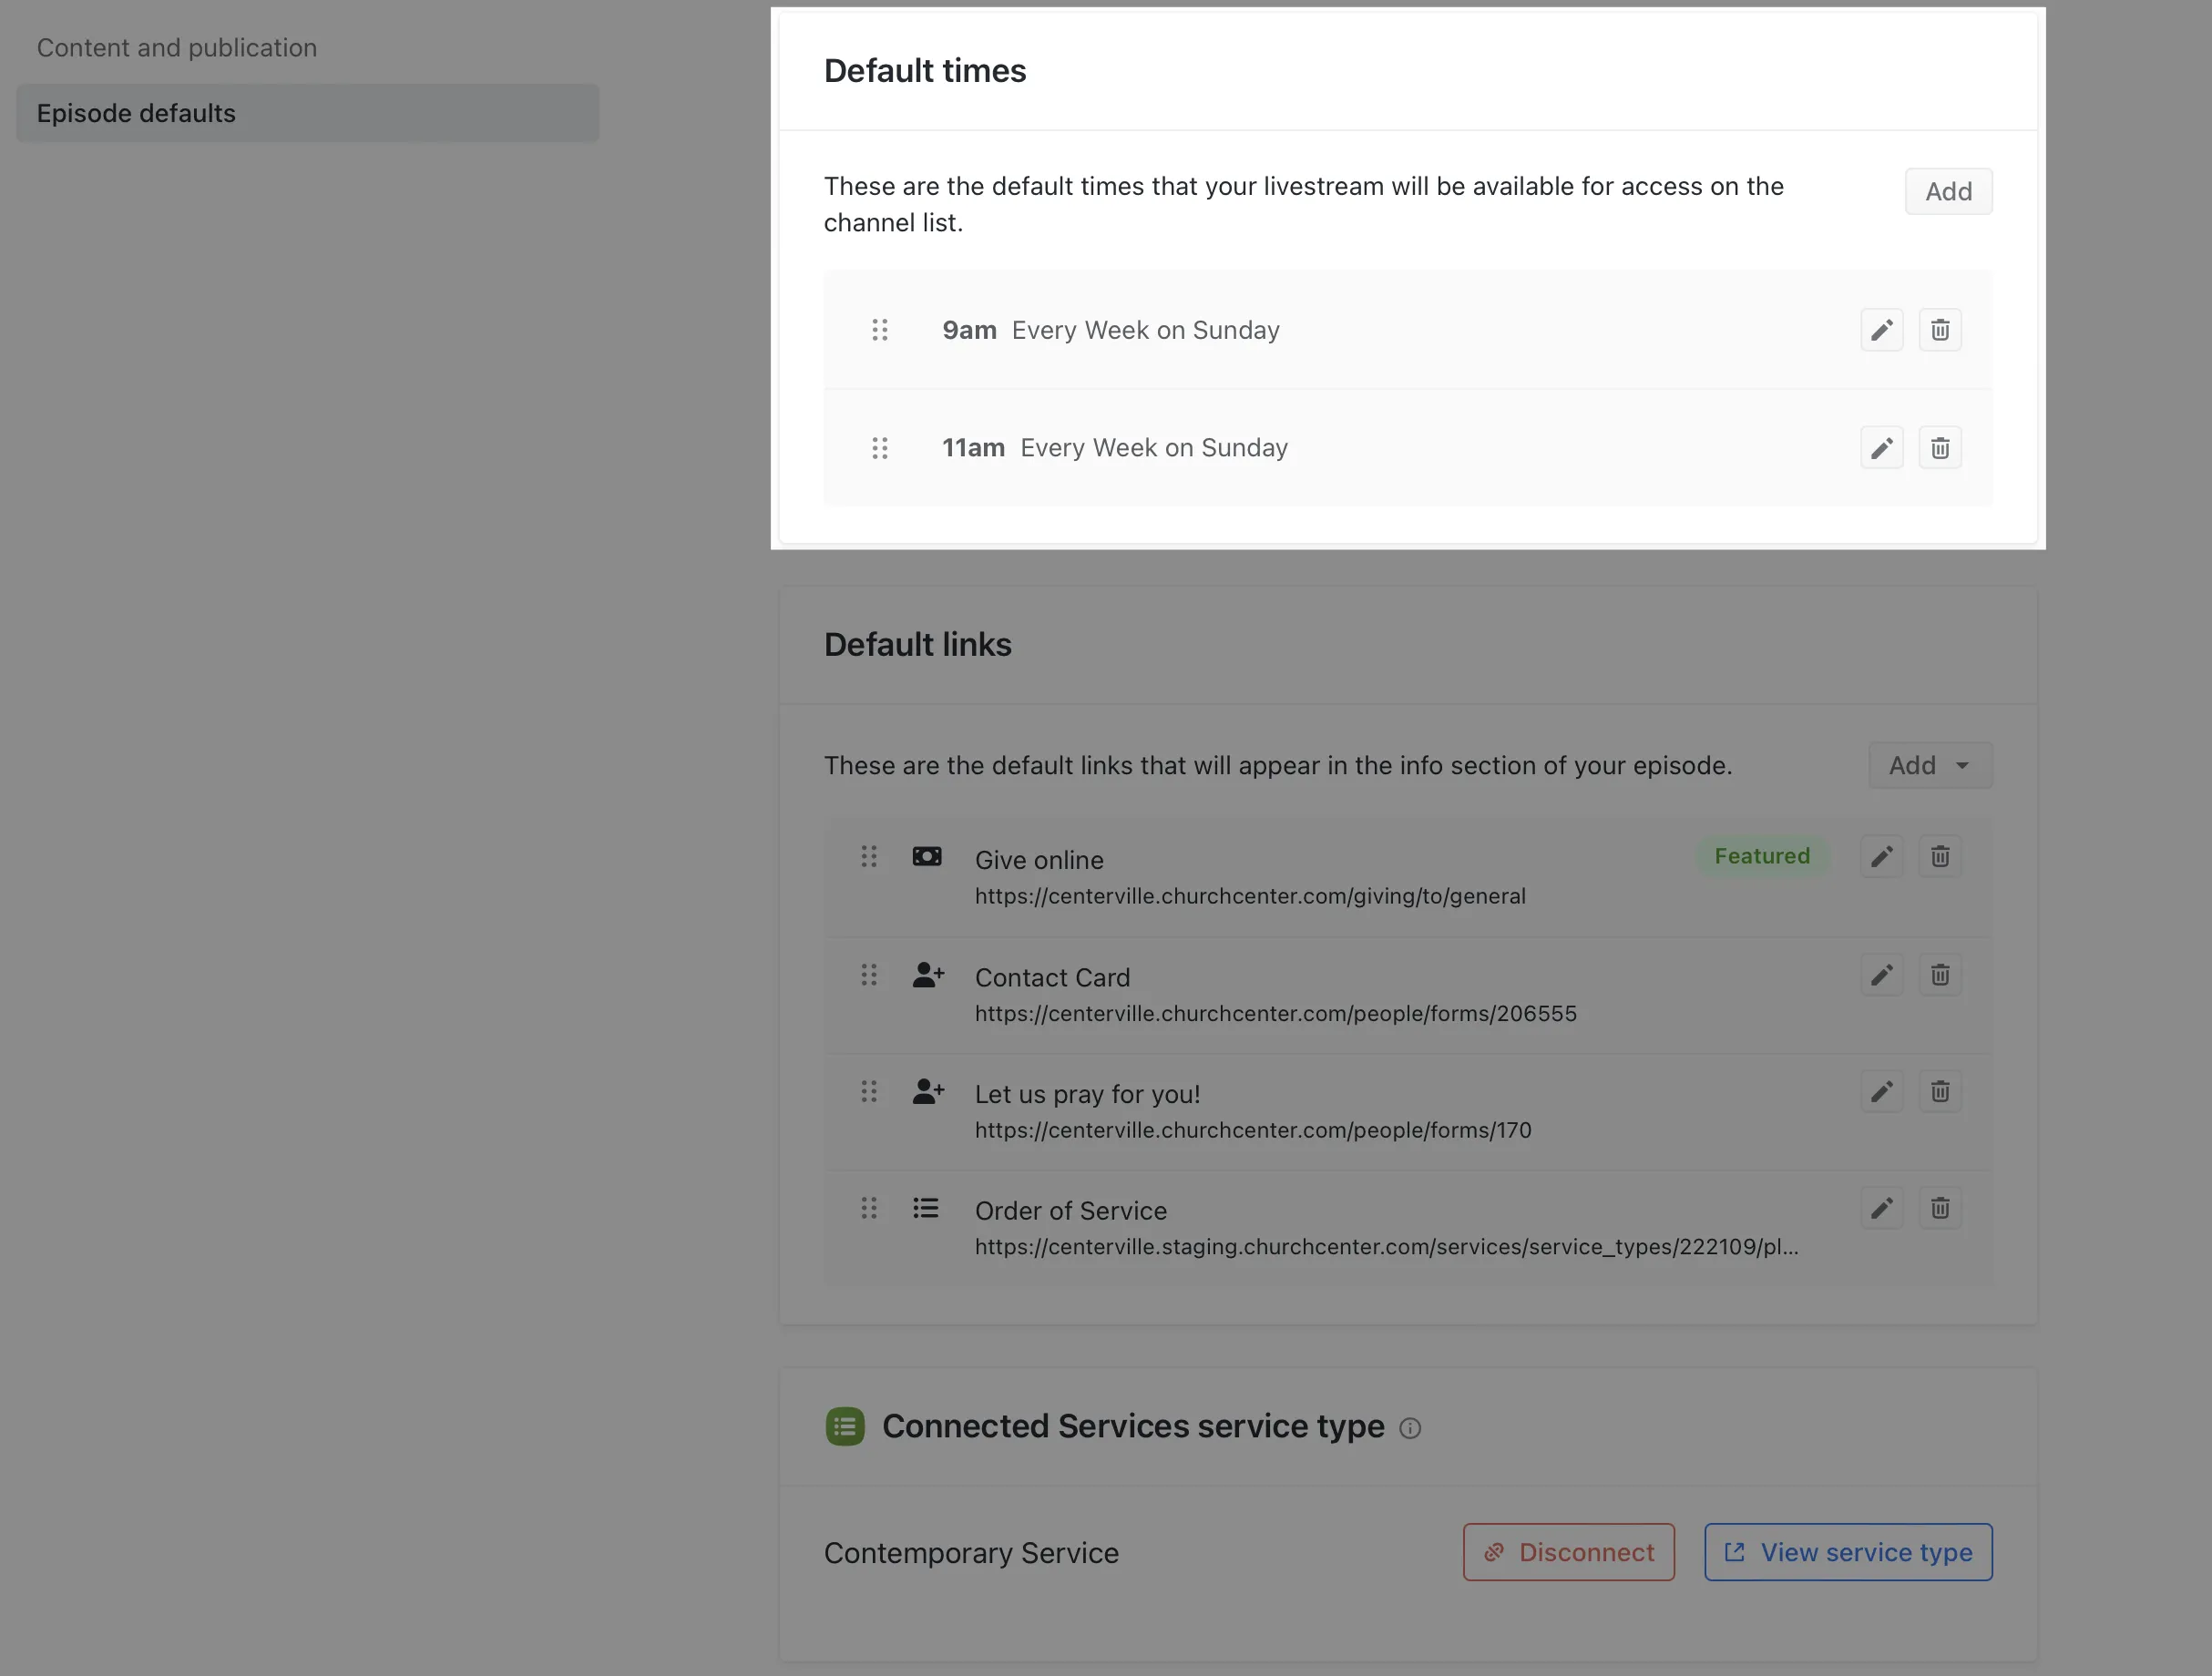Delete the 9am Sunday default time
Screen dimensions: 2212x1676
coord(1939,330)
